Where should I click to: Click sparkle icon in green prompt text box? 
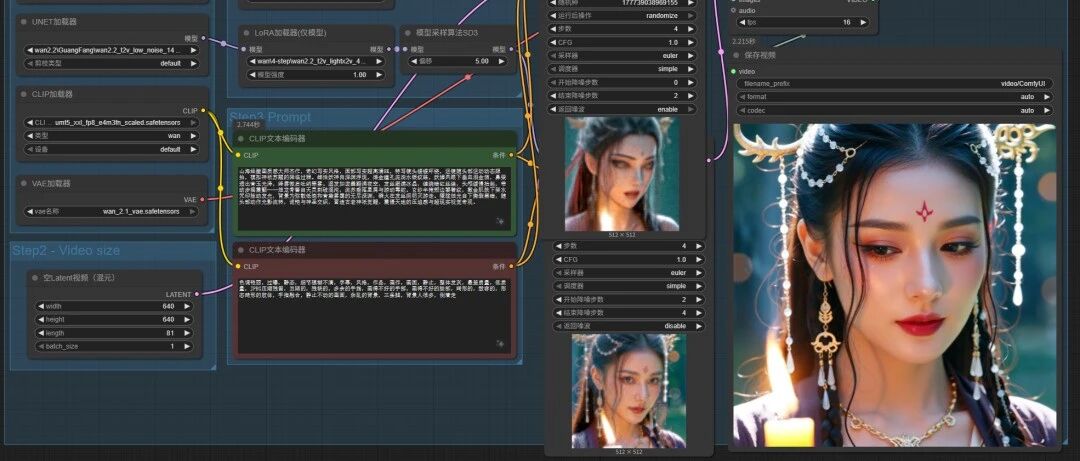point(500,221)
